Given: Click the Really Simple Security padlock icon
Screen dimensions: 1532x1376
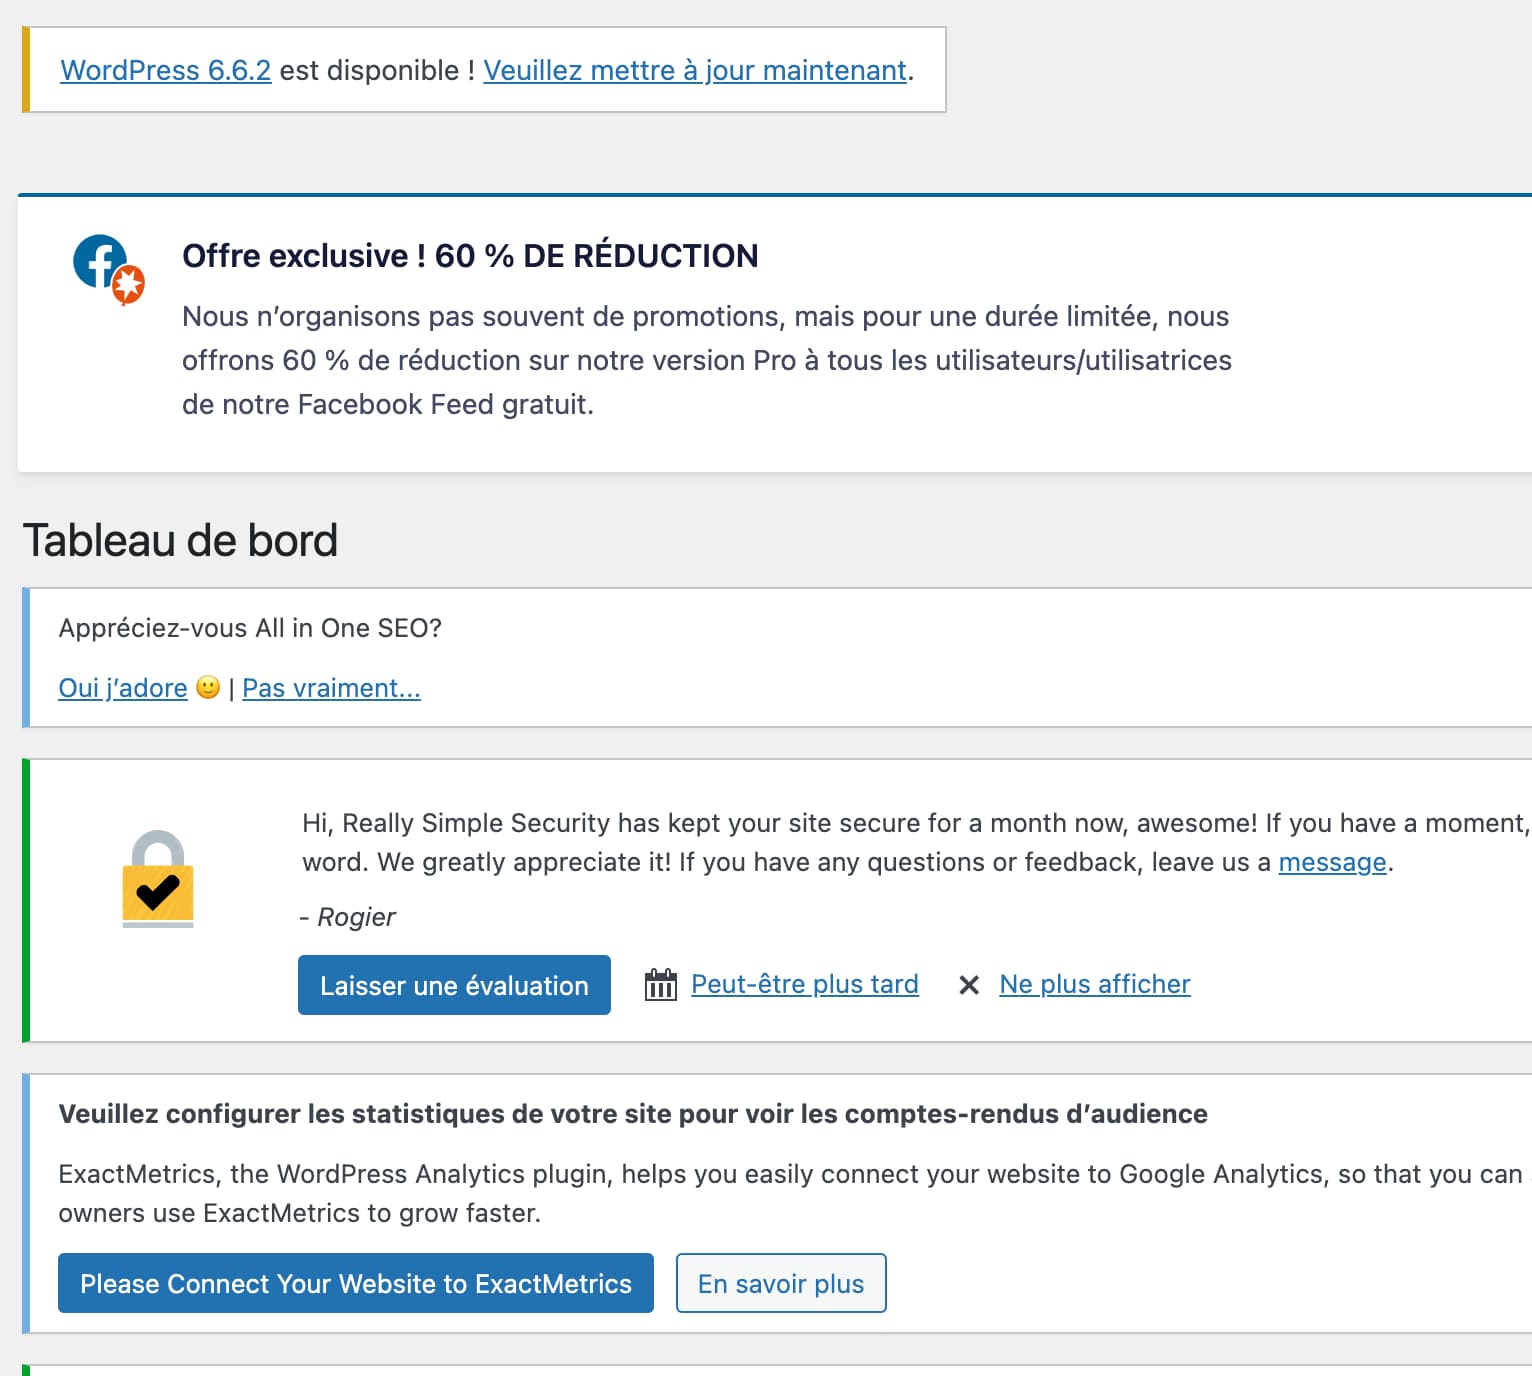Looking at the screenshot, I should tap(158, 879).
